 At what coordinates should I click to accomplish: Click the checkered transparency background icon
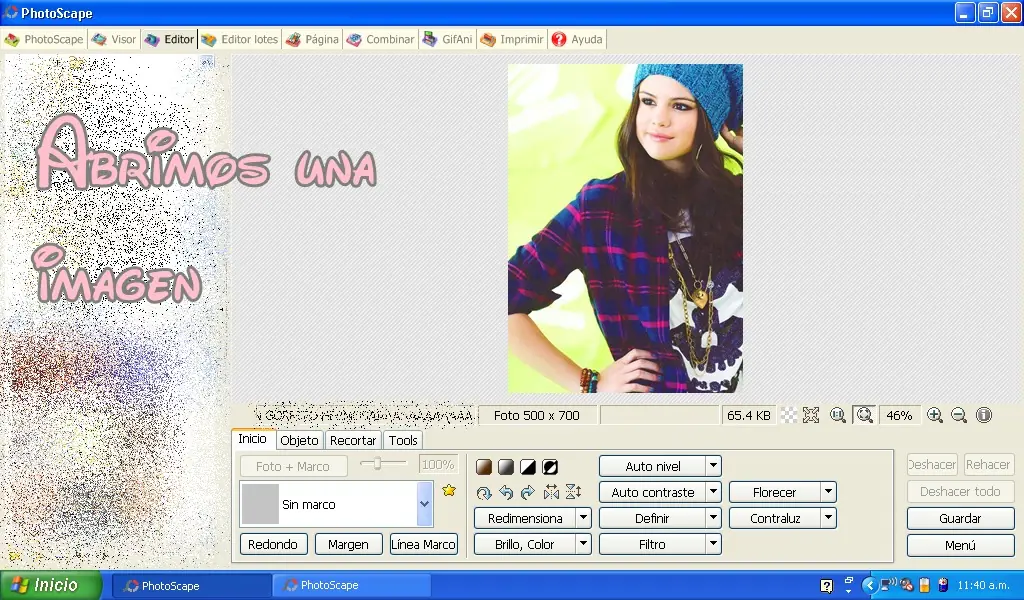790,415
